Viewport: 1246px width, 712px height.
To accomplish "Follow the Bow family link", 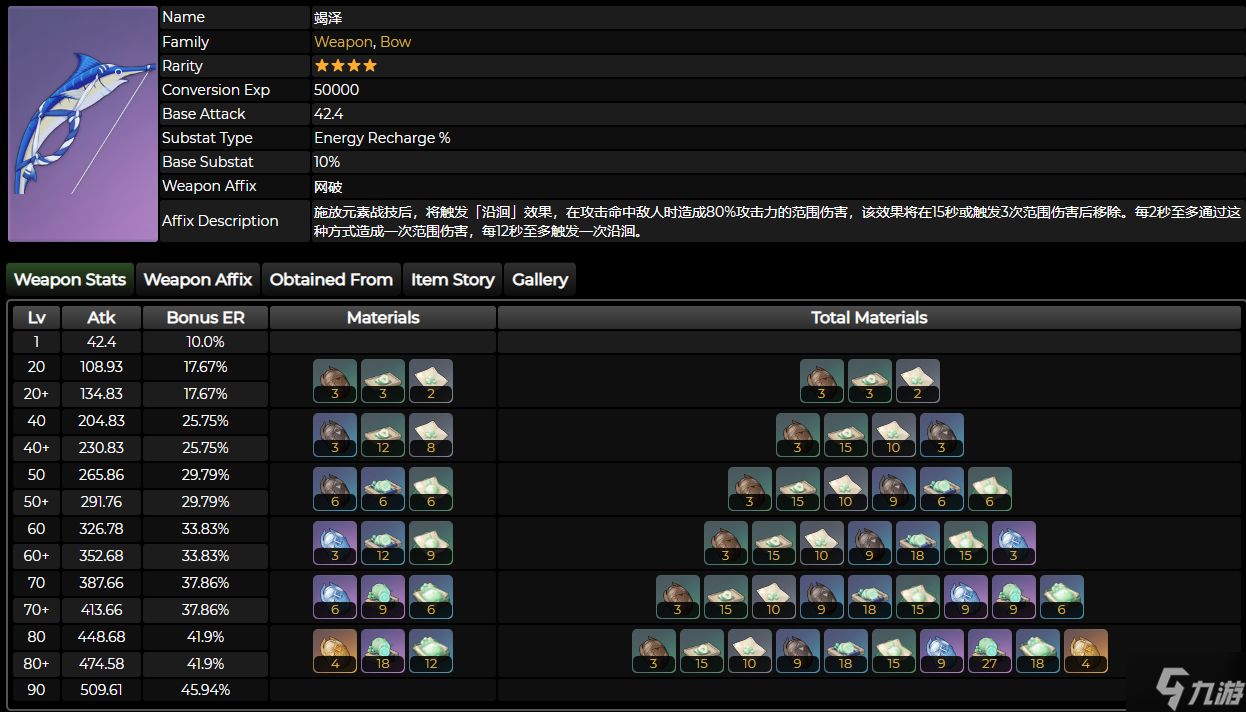I will (x=396, y=42).
